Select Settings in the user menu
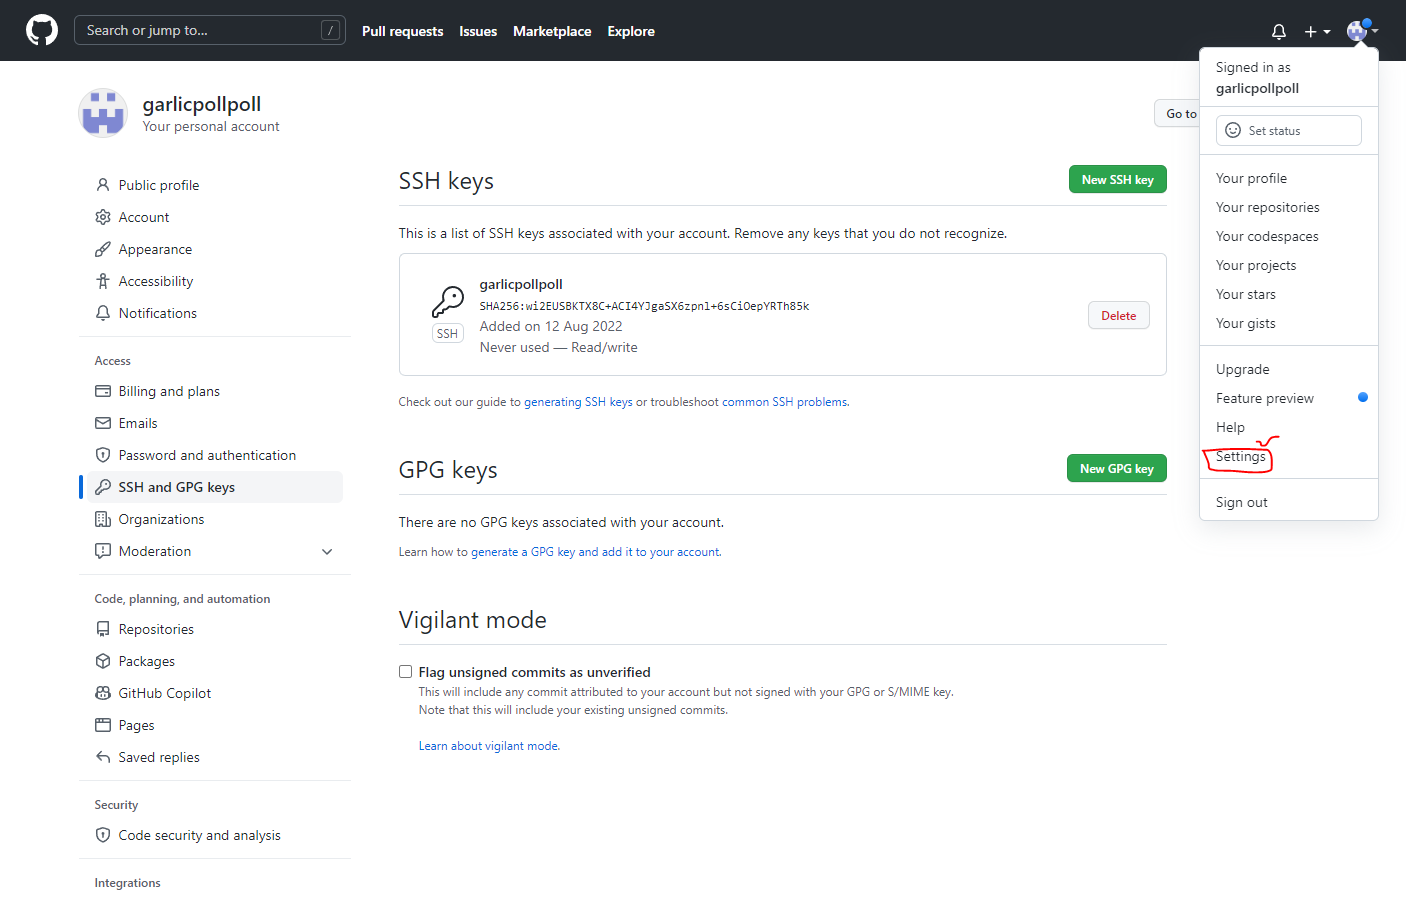The height and width of the screenshot is (899, 1406). coord(1289,456)
